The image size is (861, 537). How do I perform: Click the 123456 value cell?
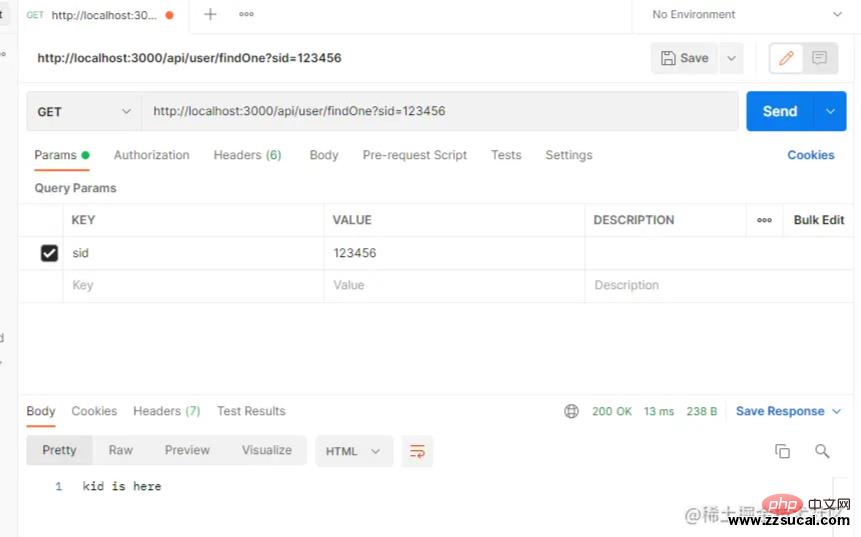coord(454,253)
